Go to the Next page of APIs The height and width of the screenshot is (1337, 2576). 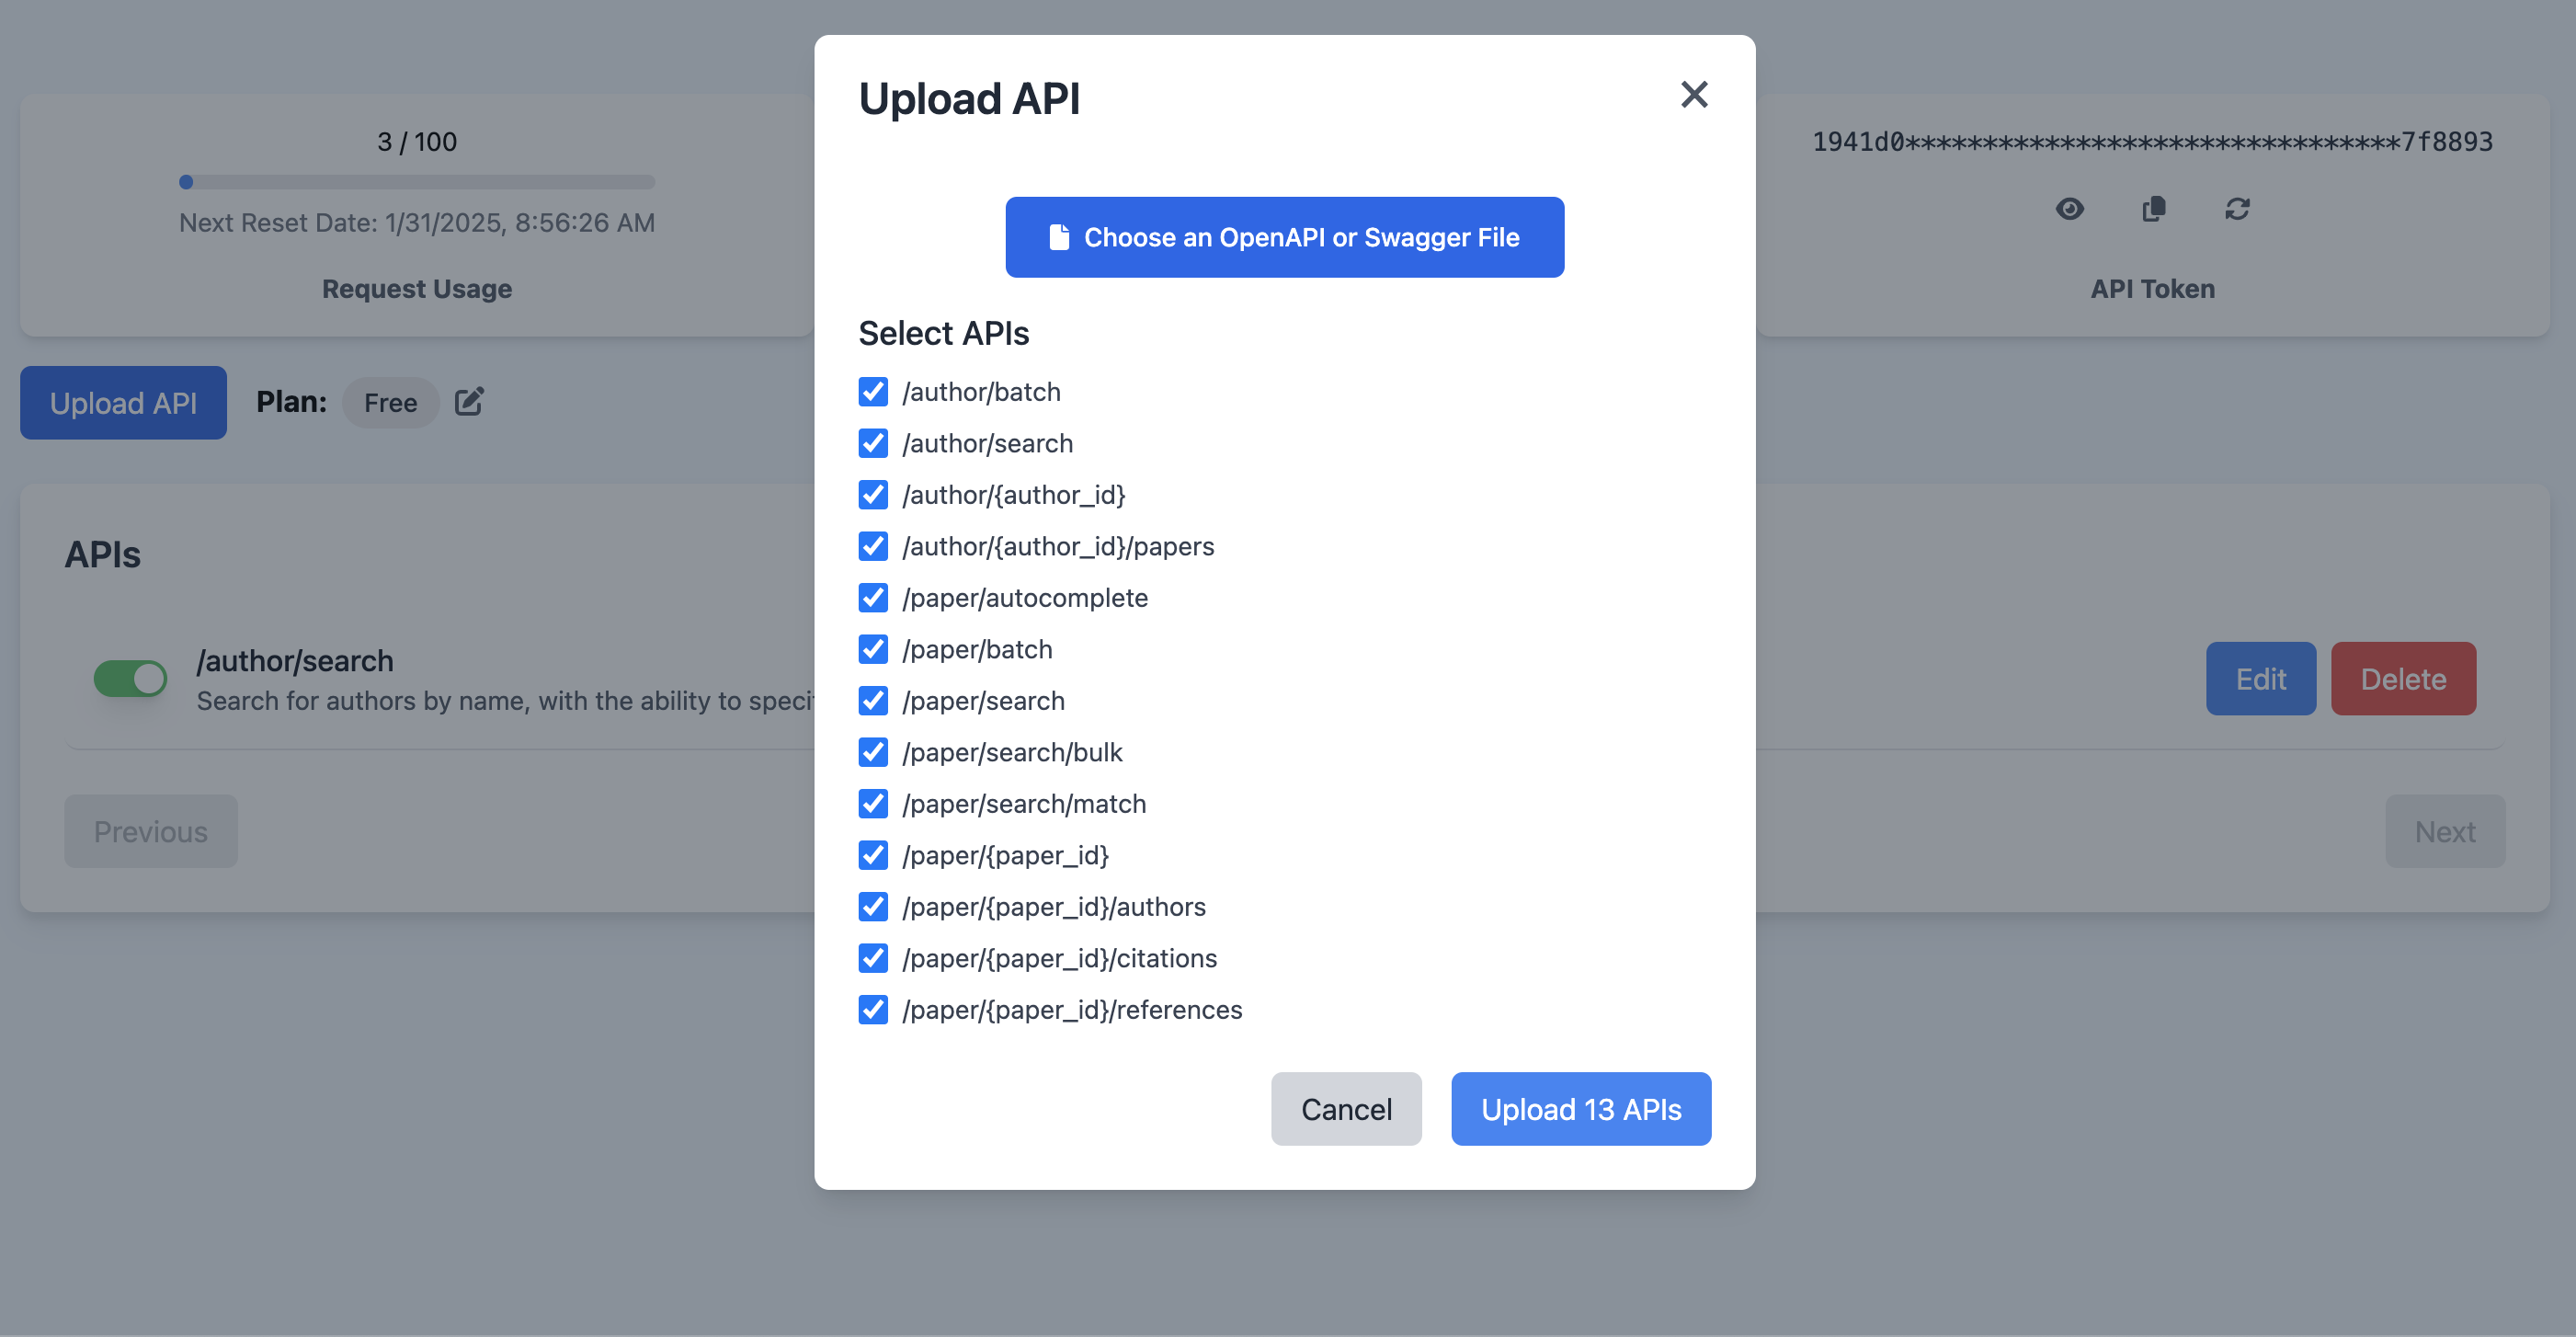[x=2444, y=831]
